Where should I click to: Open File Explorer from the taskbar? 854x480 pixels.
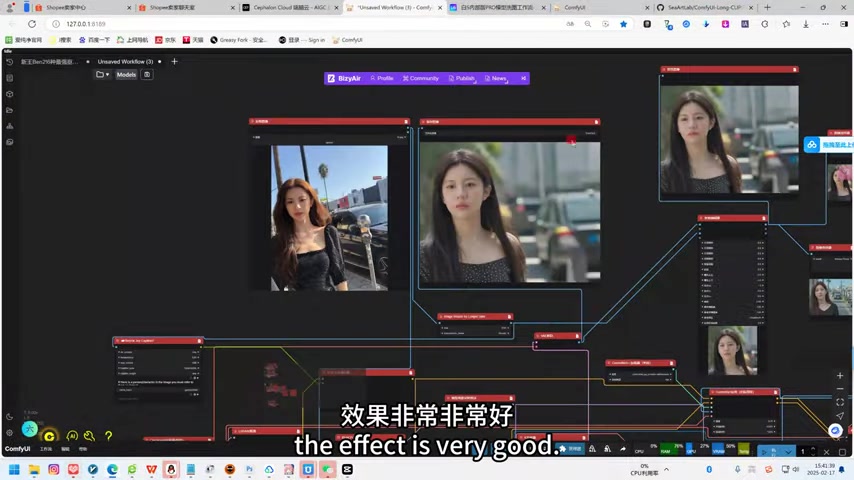(34, 469)
